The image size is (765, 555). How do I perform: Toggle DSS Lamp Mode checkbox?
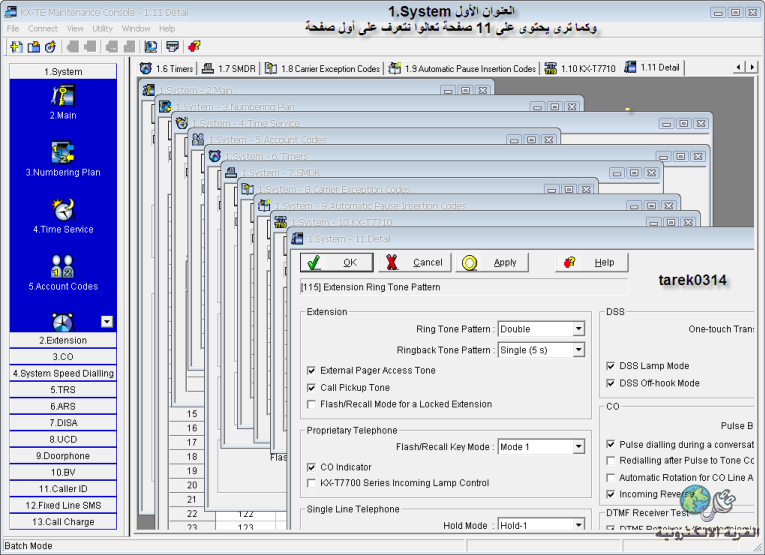click(610, 366)
